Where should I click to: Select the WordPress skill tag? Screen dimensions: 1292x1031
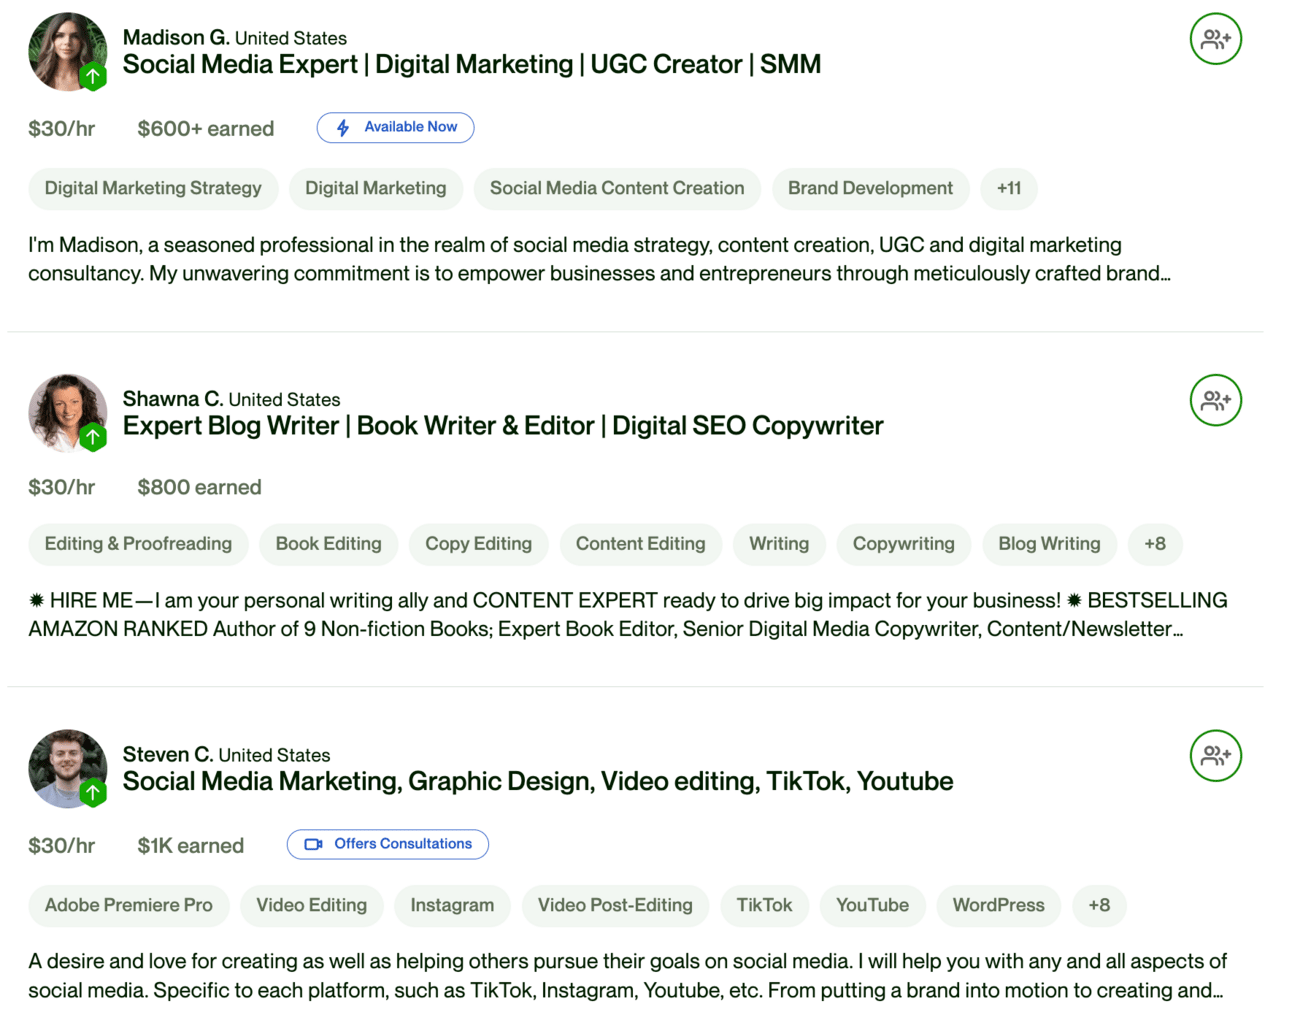coord(997,905)
